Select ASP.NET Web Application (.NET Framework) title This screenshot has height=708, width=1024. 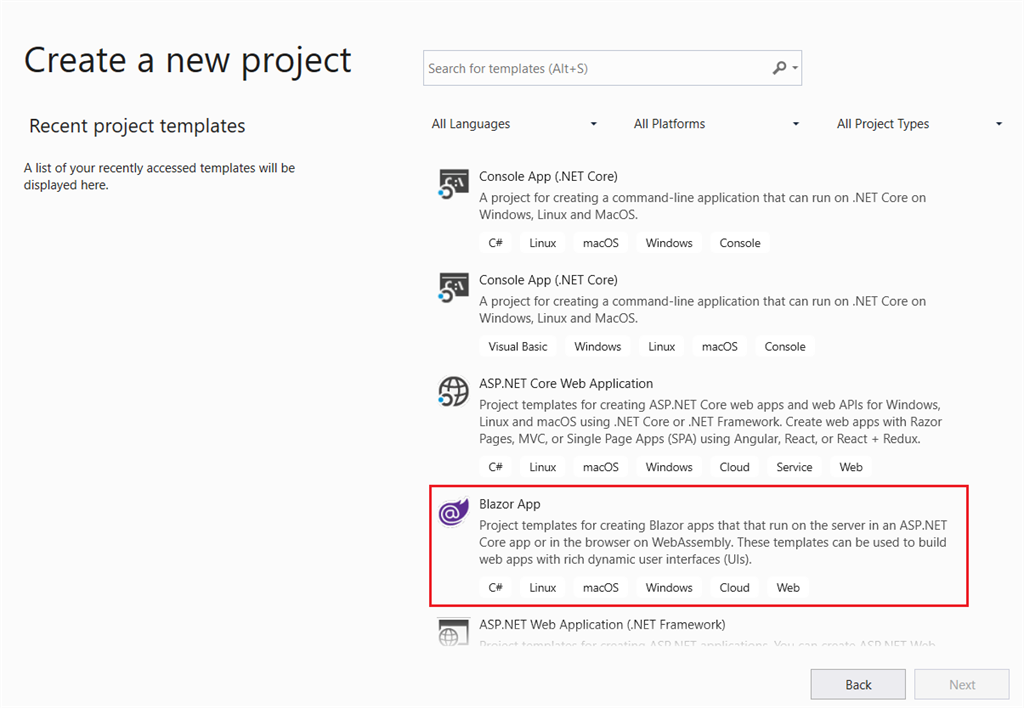[602, 624]
